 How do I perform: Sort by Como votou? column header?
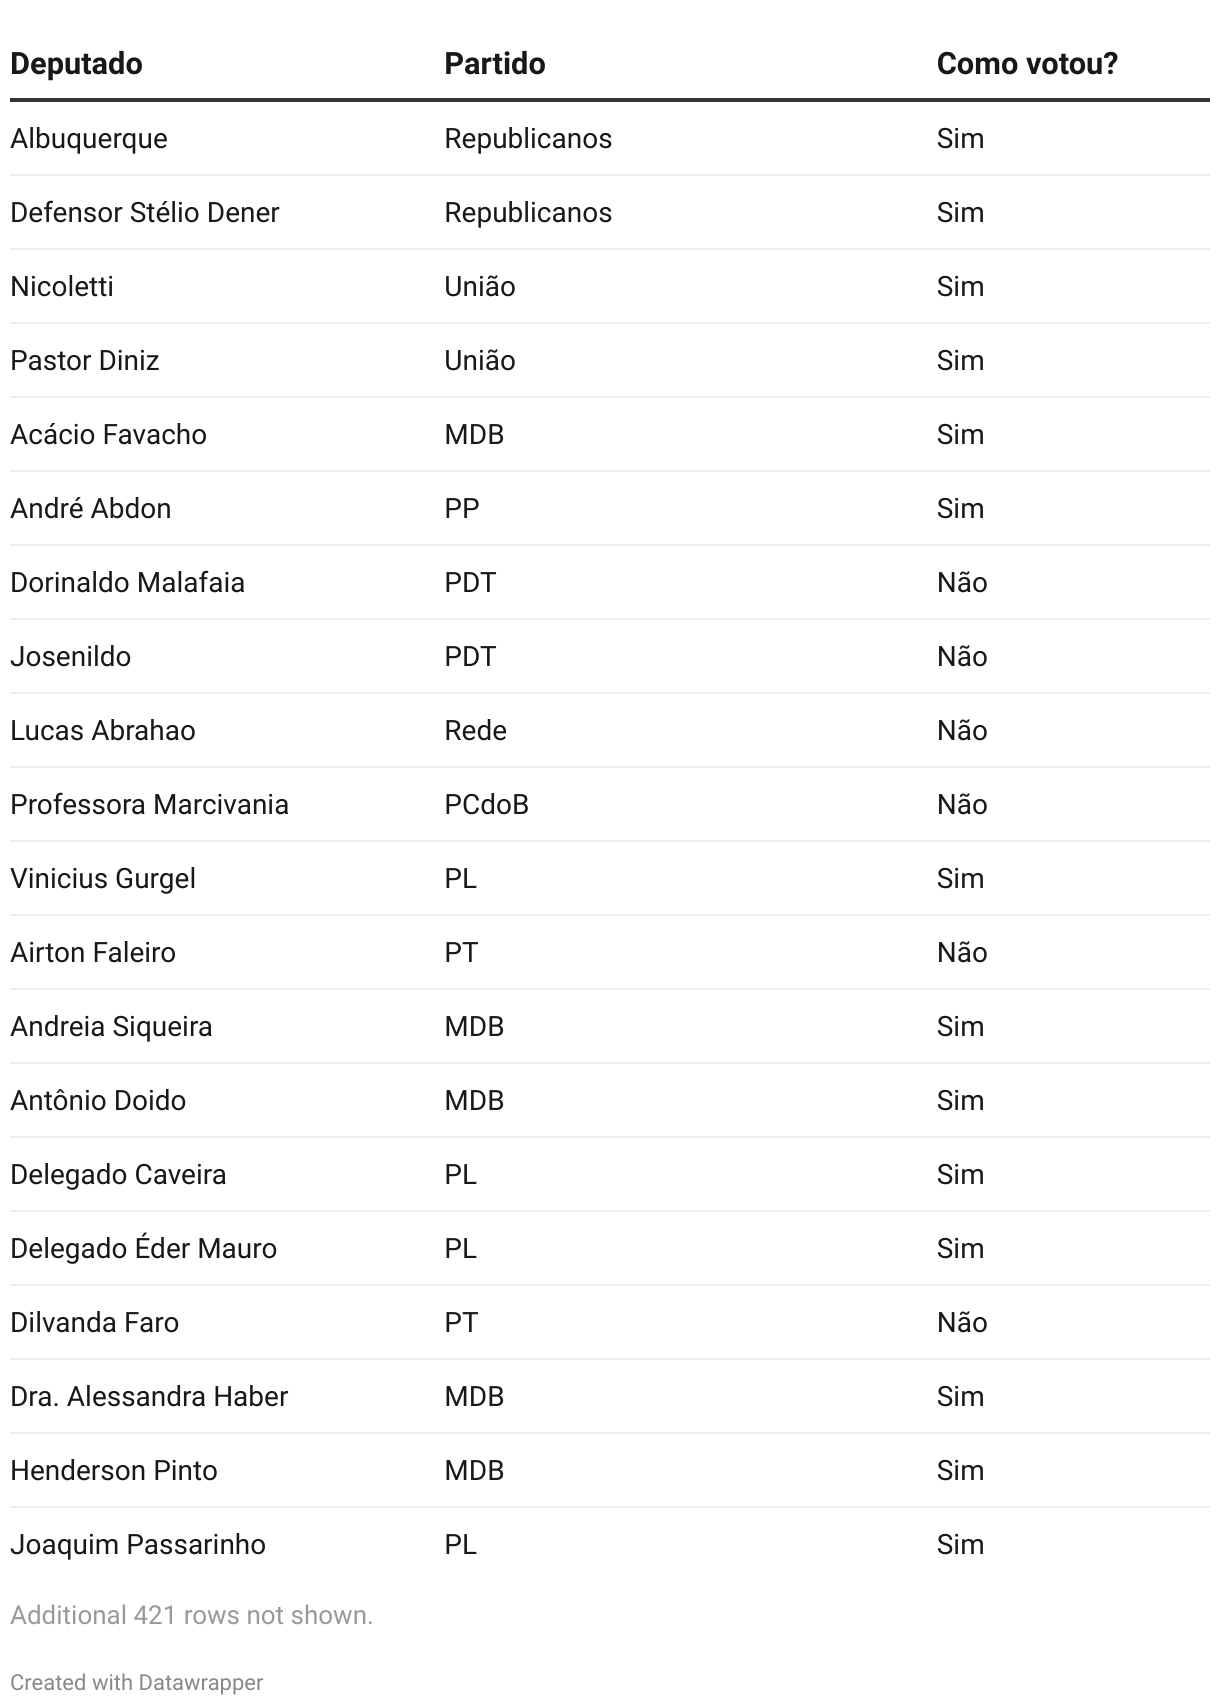click(x=1026, y=64)
